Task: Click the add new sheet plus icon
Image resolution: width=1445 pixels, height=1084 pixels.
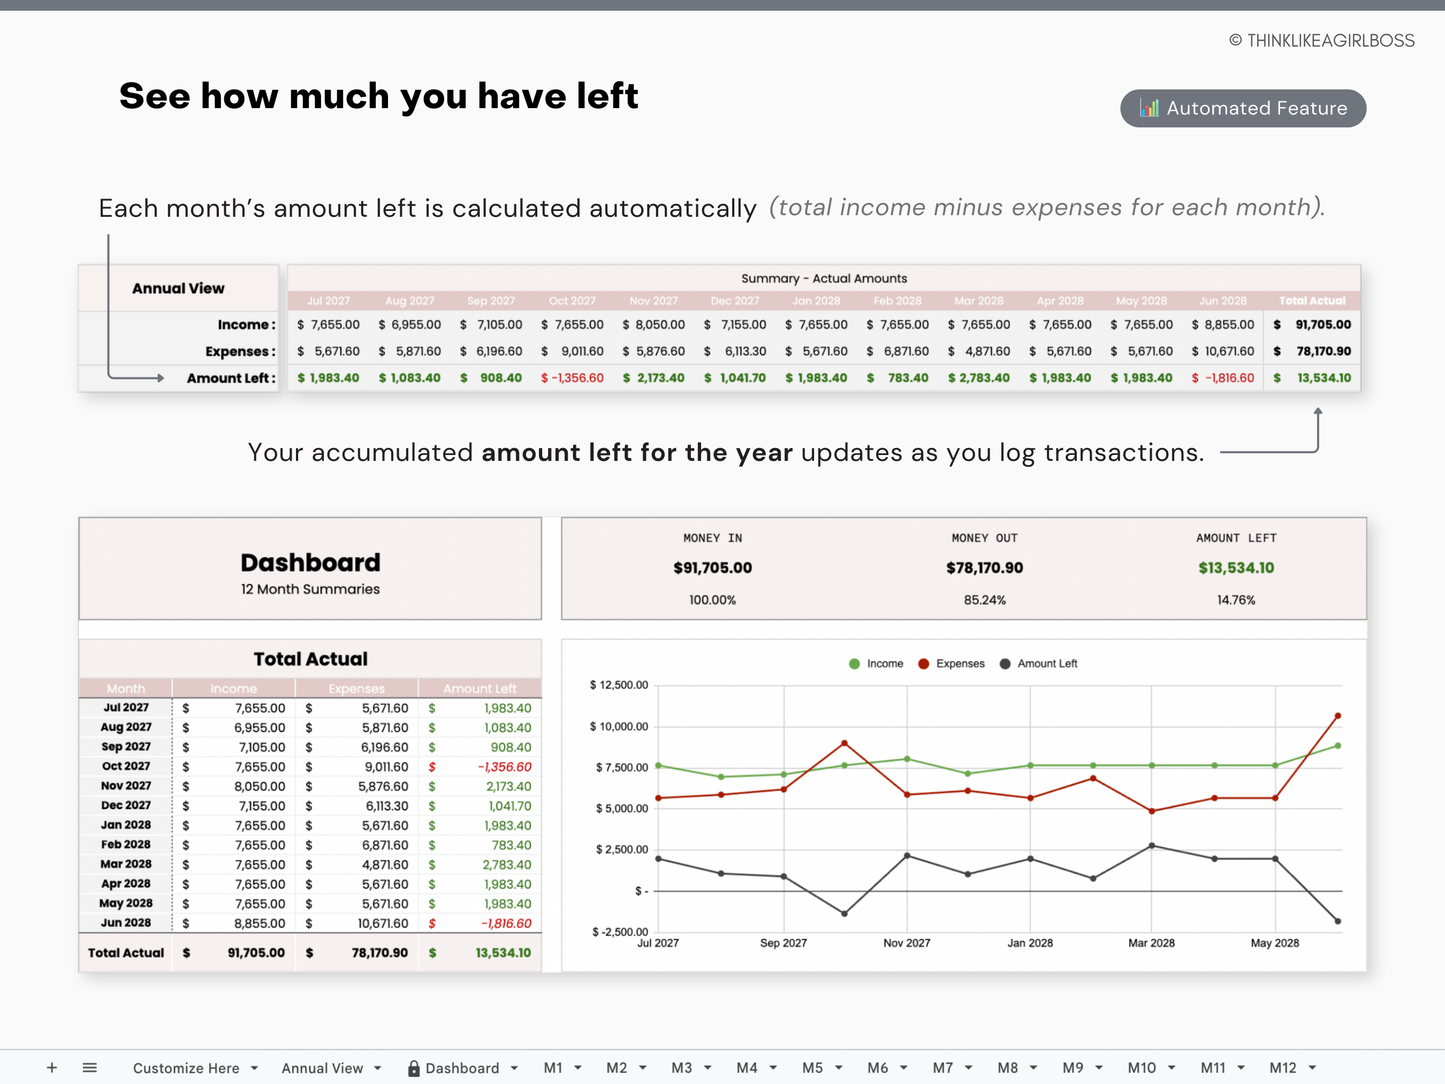Action: [x=51, y=1067]
